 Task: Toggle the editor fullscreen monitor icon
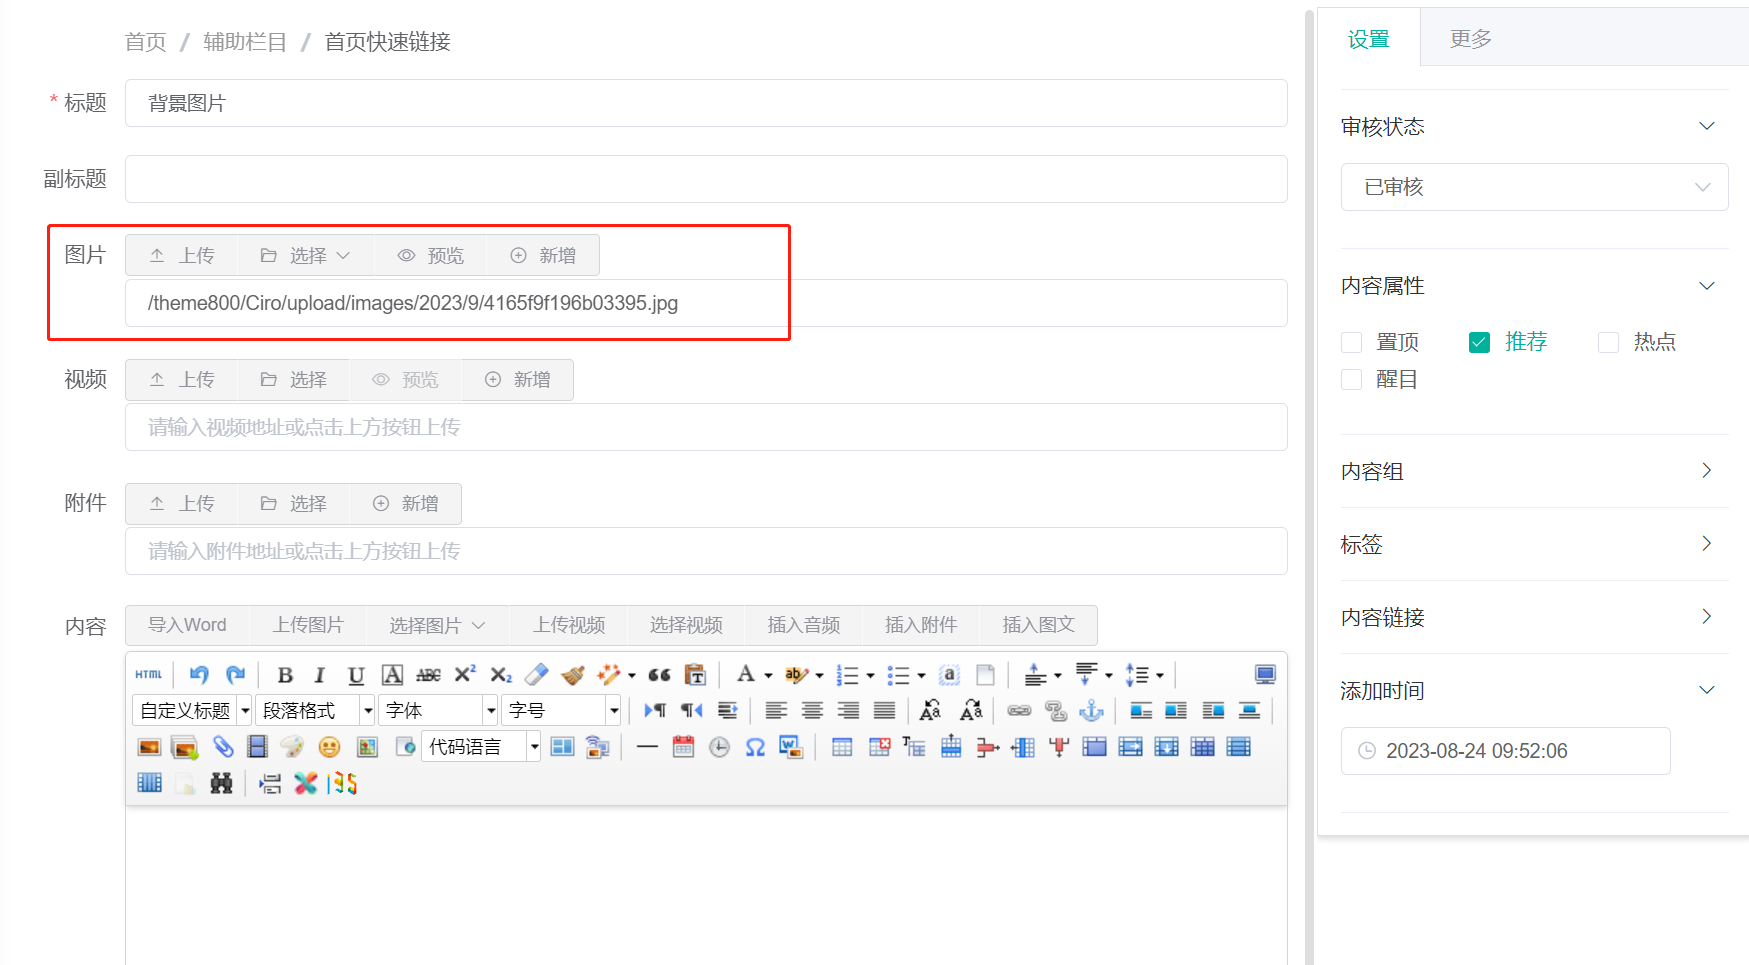pyautogui.click(x=1265, y=675)
